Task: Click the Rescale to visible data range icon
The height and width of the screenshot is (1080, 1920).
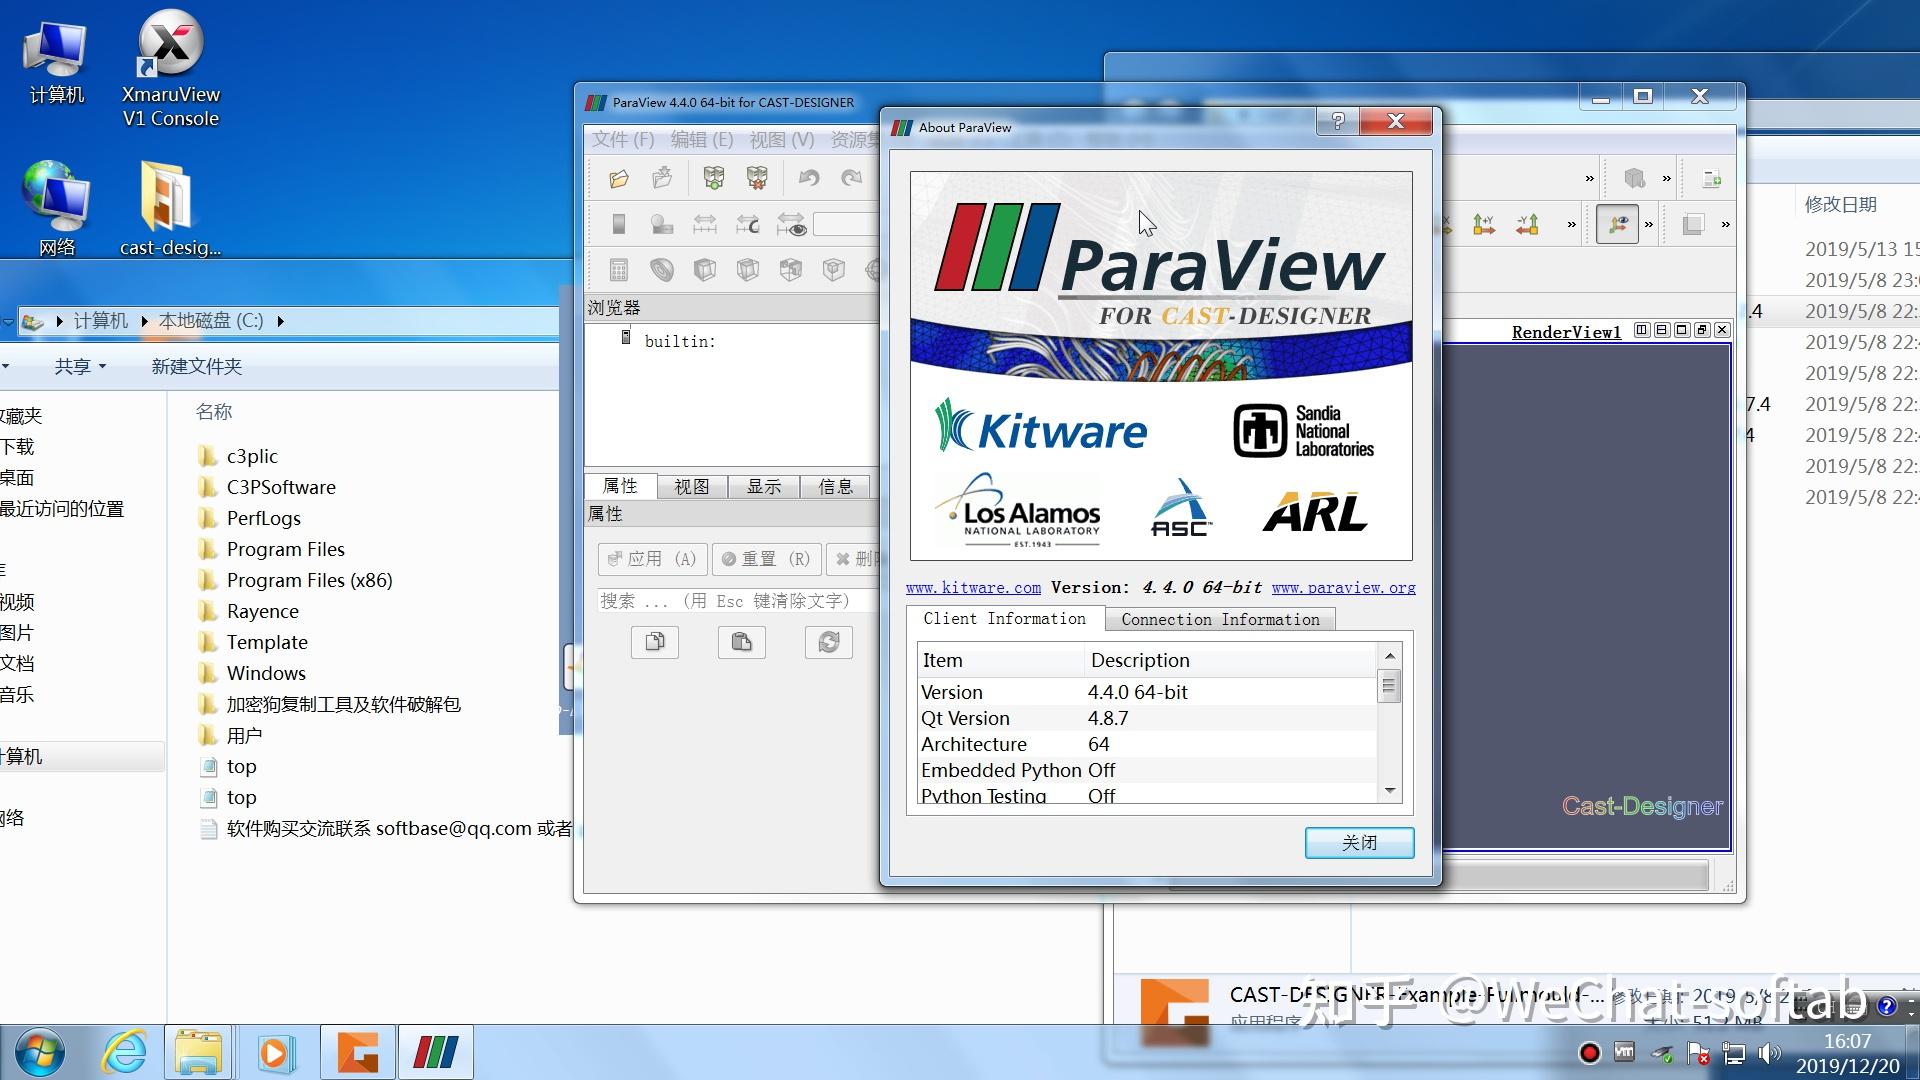Action: click(791, 225)
